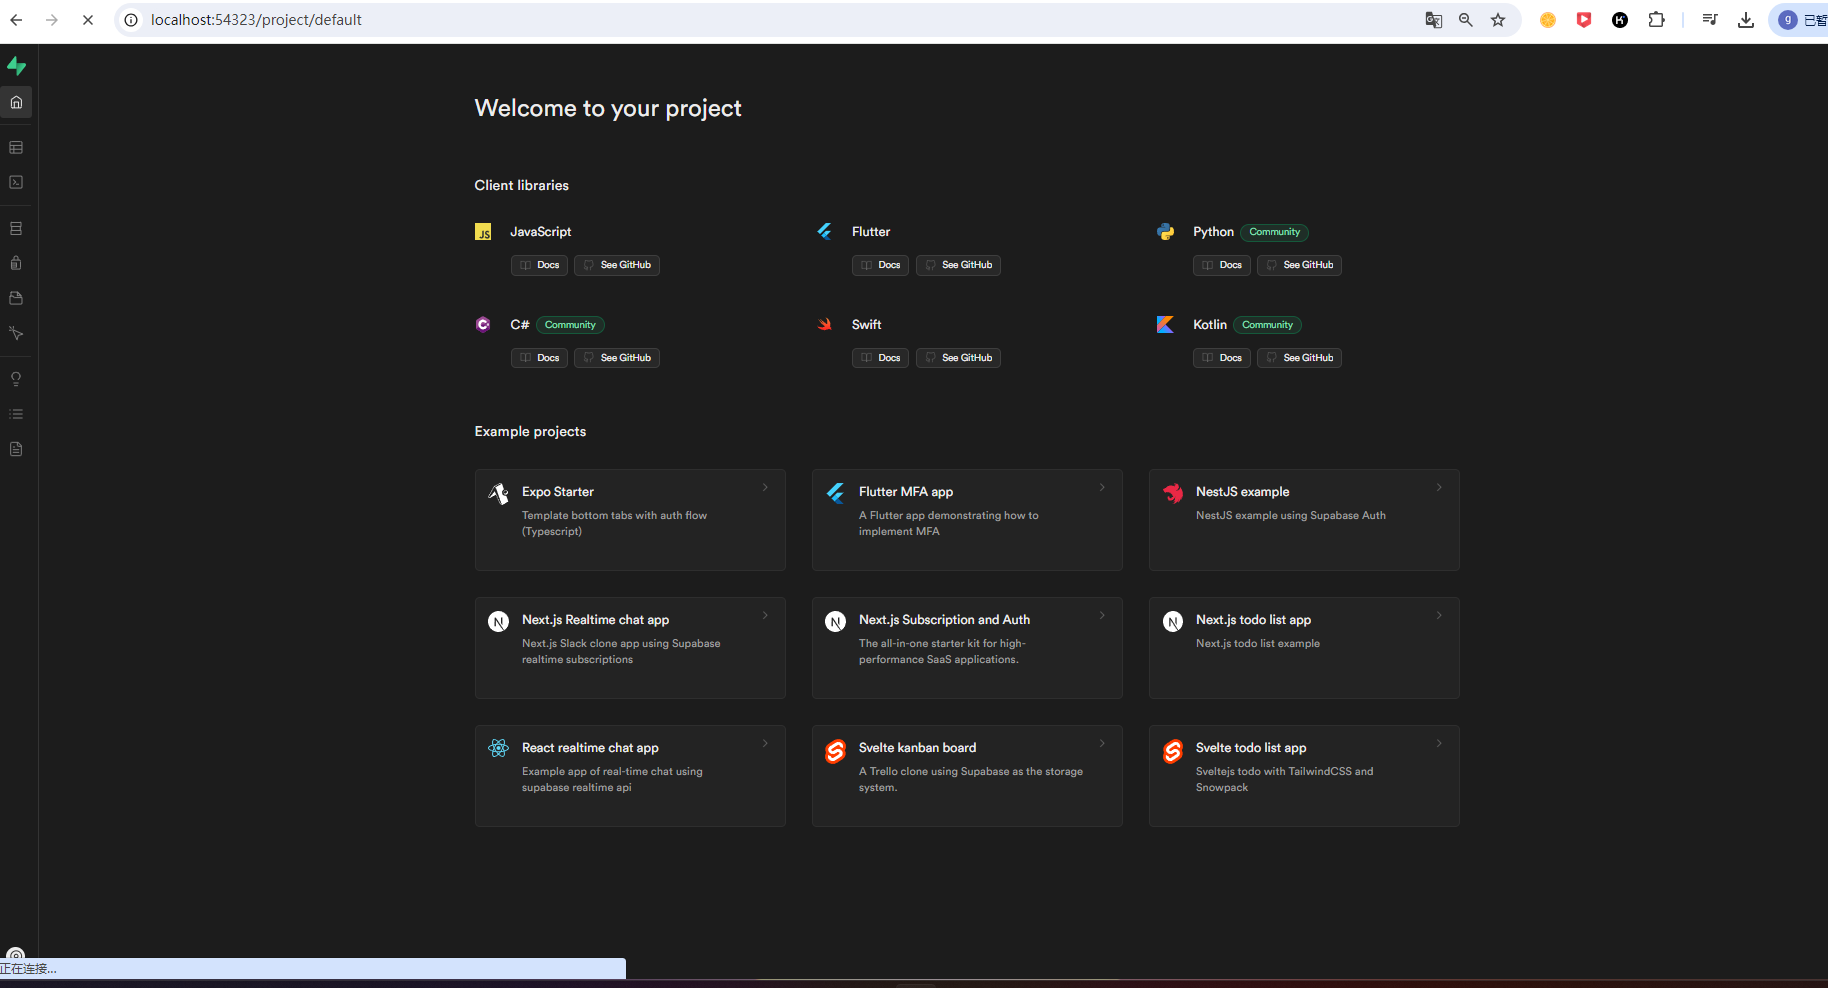Open Edge Functions cursor icon in the sidebar

pyautogui.click(x=16, y=333)
